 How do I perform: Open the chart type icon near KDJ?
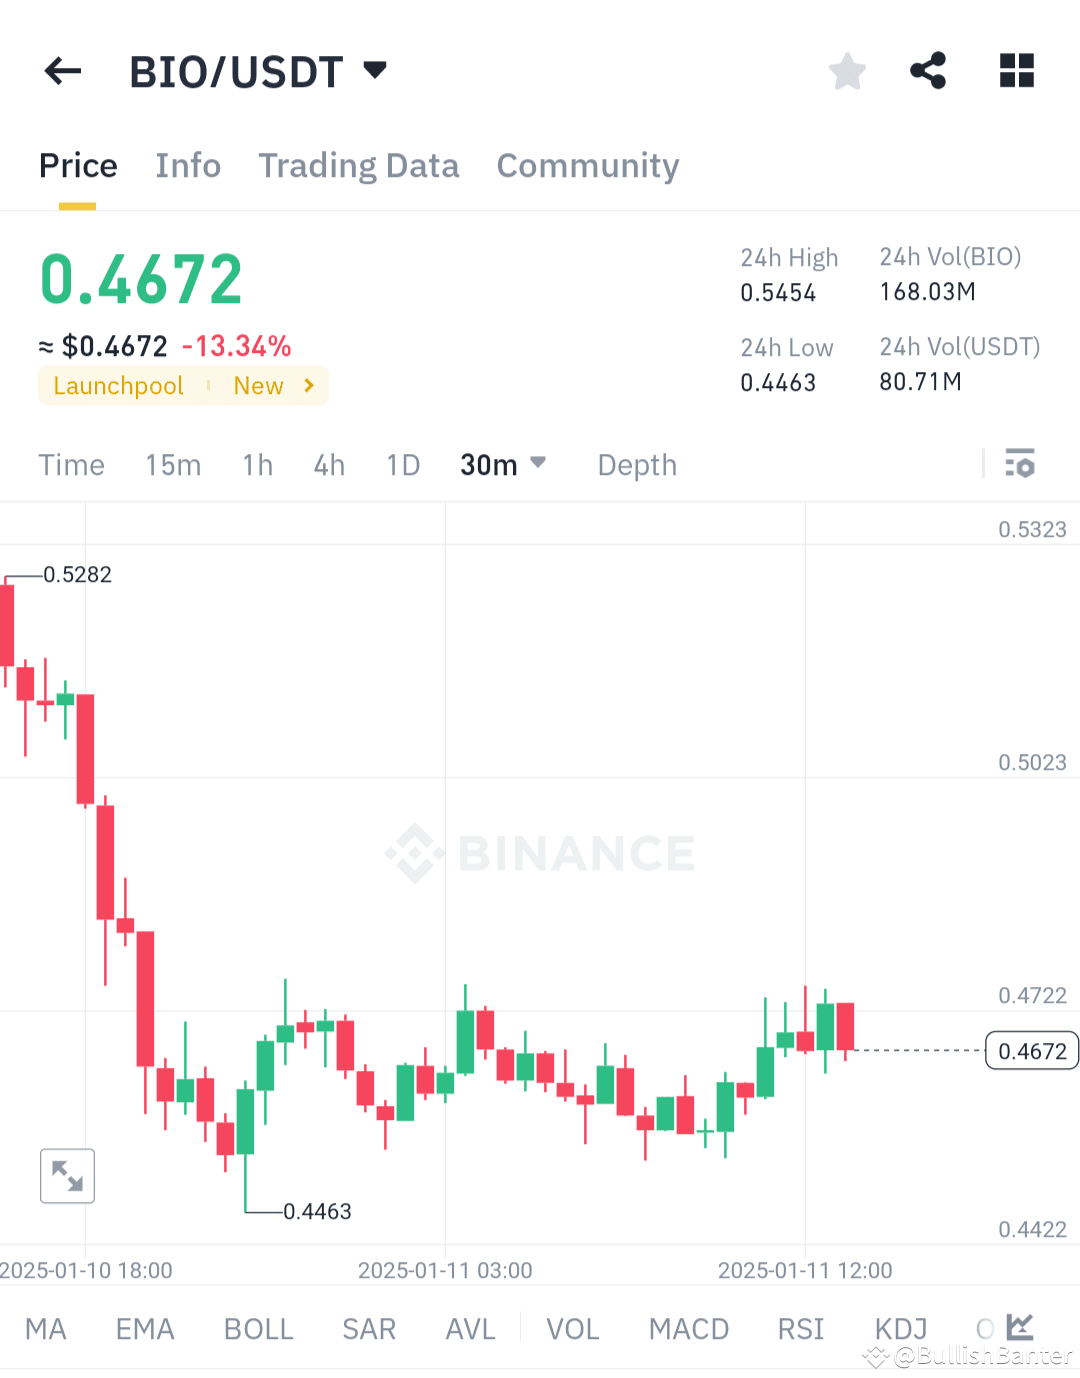(1019, 1327)
